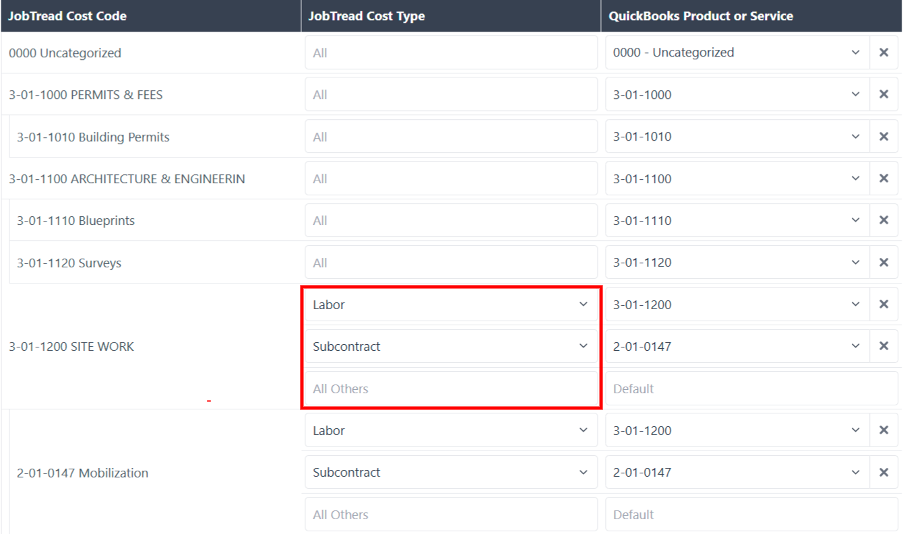
Task: Click the JobTread Cost Type column header
Action: coord(367,16)
